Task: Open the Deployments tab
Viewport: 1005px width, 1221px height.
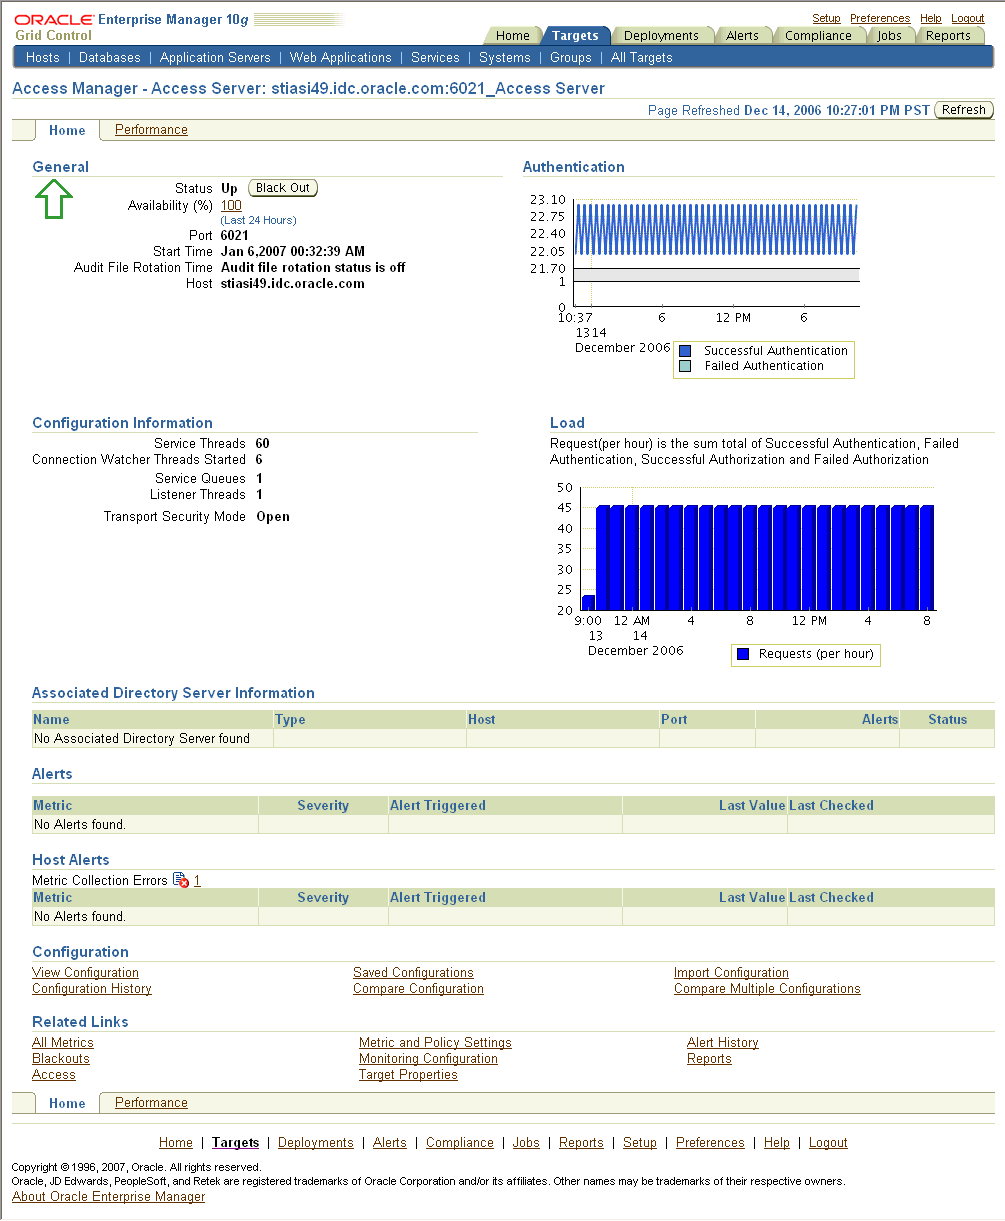Action: click(x=663, y=34)
